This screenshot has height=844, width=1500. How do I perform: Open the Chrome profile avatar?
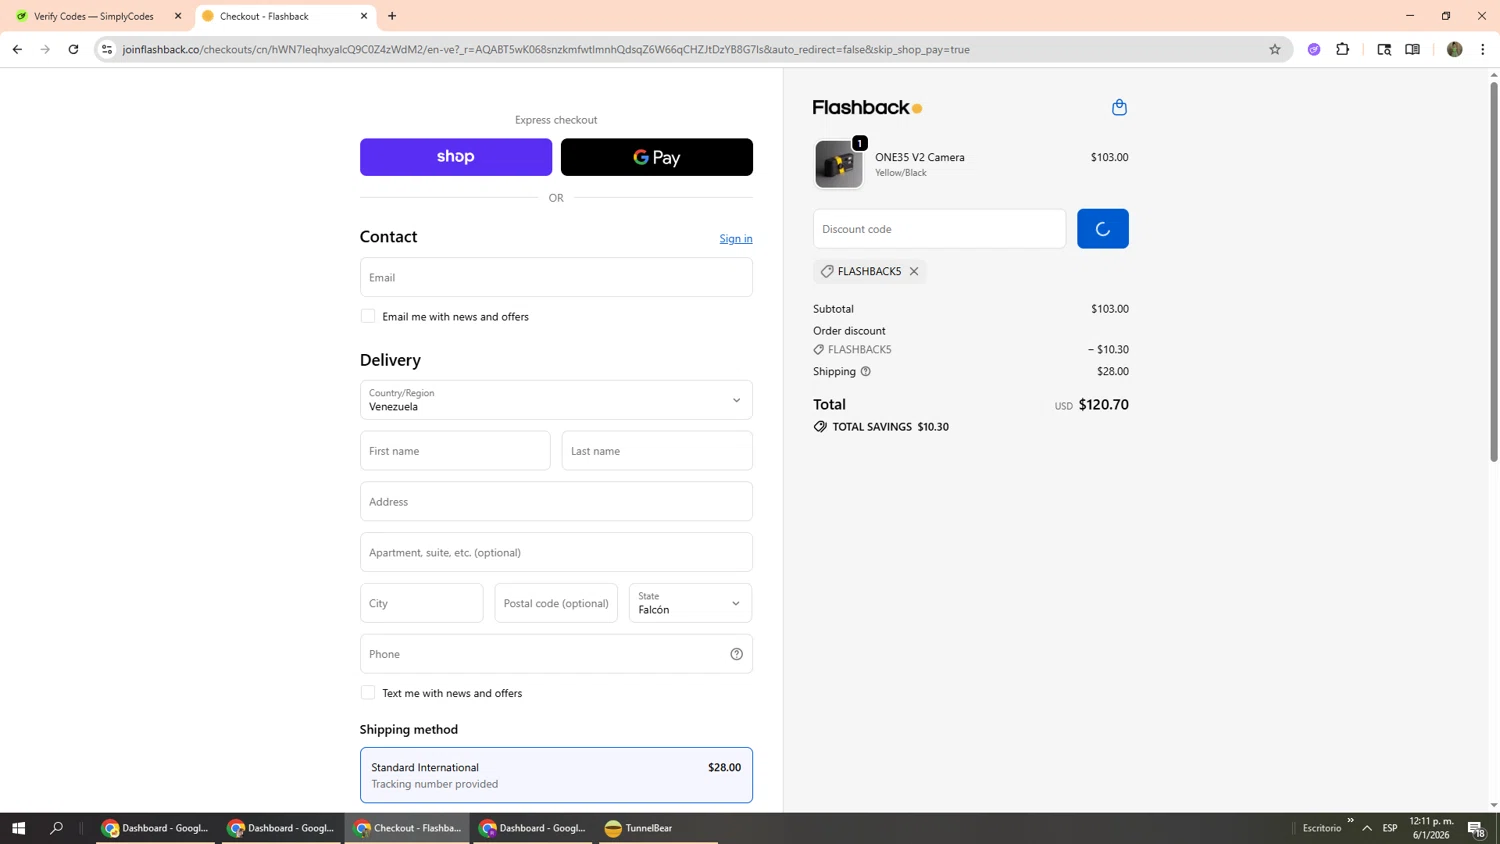[1454, 49]
